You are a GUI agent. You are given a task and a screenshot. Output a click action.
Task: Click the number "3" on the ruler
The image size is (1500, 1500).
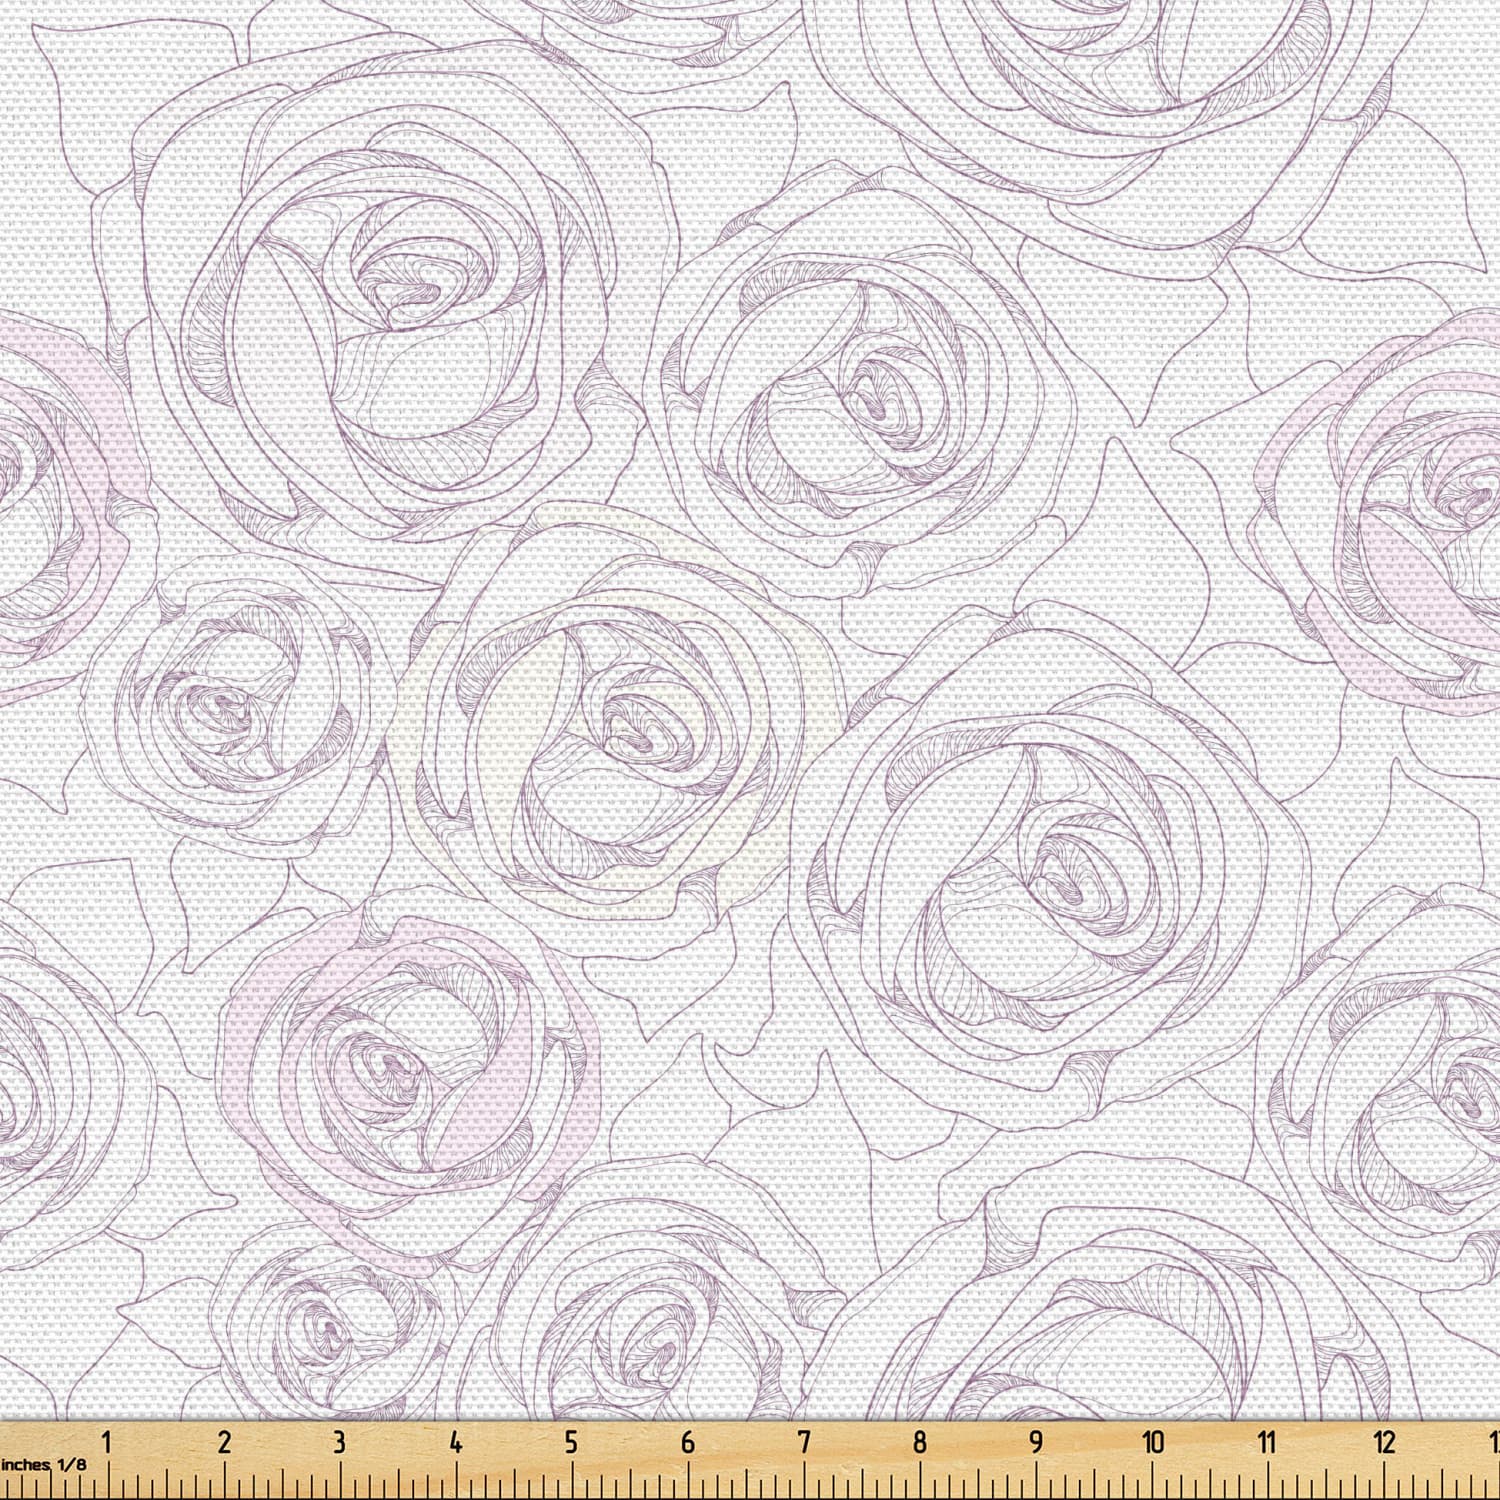point(339,1442)
